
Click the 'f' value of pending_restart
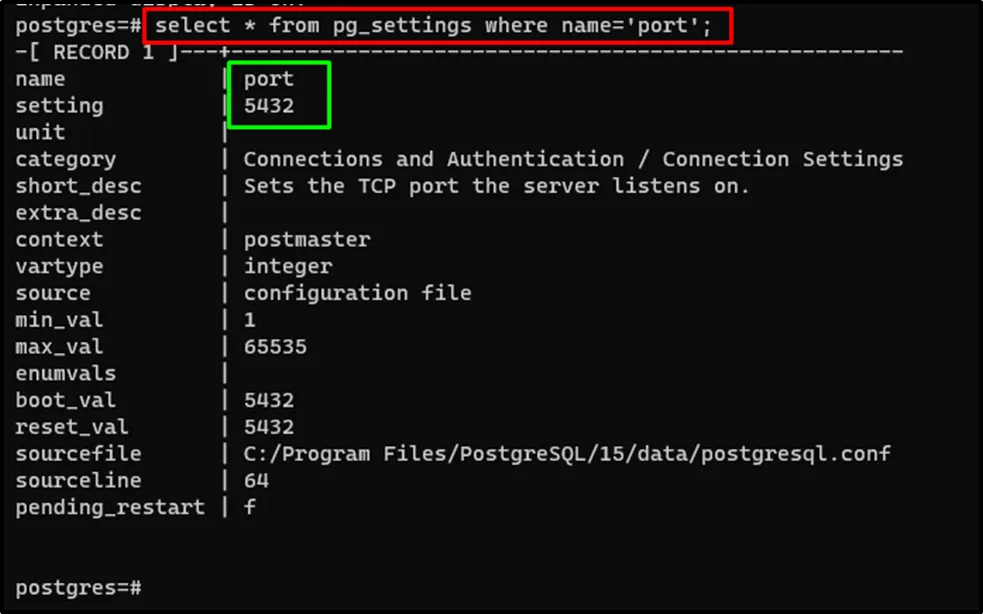point(249,508)
